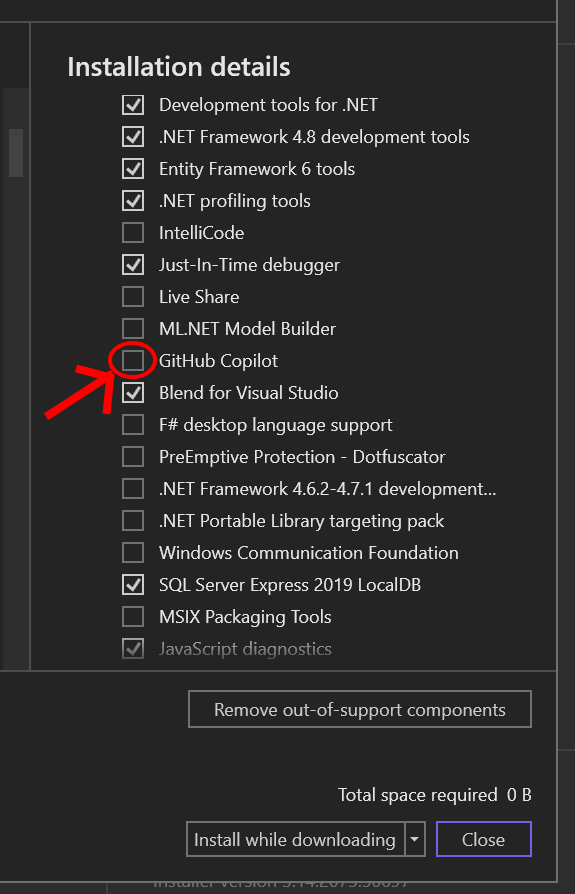
Task: Click the Close button
Action: click(x=483, y=839)
